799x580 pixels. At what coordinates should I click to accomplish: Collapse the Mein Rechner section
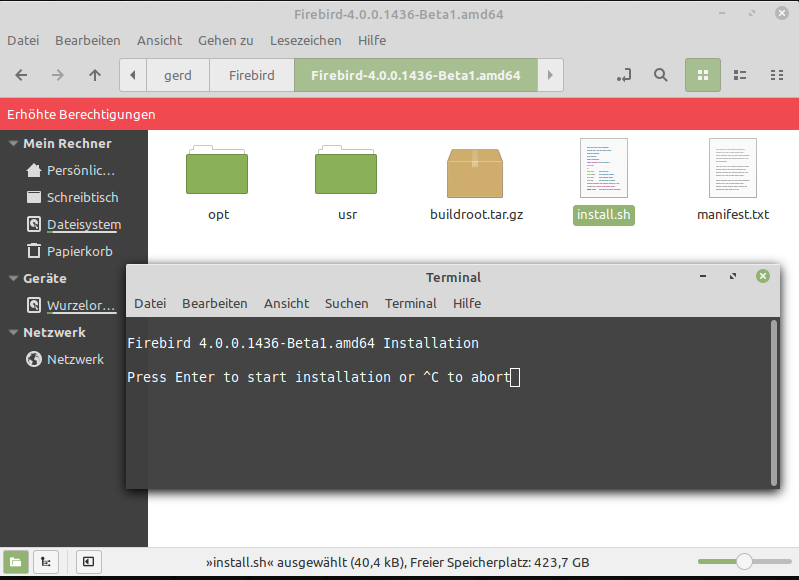14,144
